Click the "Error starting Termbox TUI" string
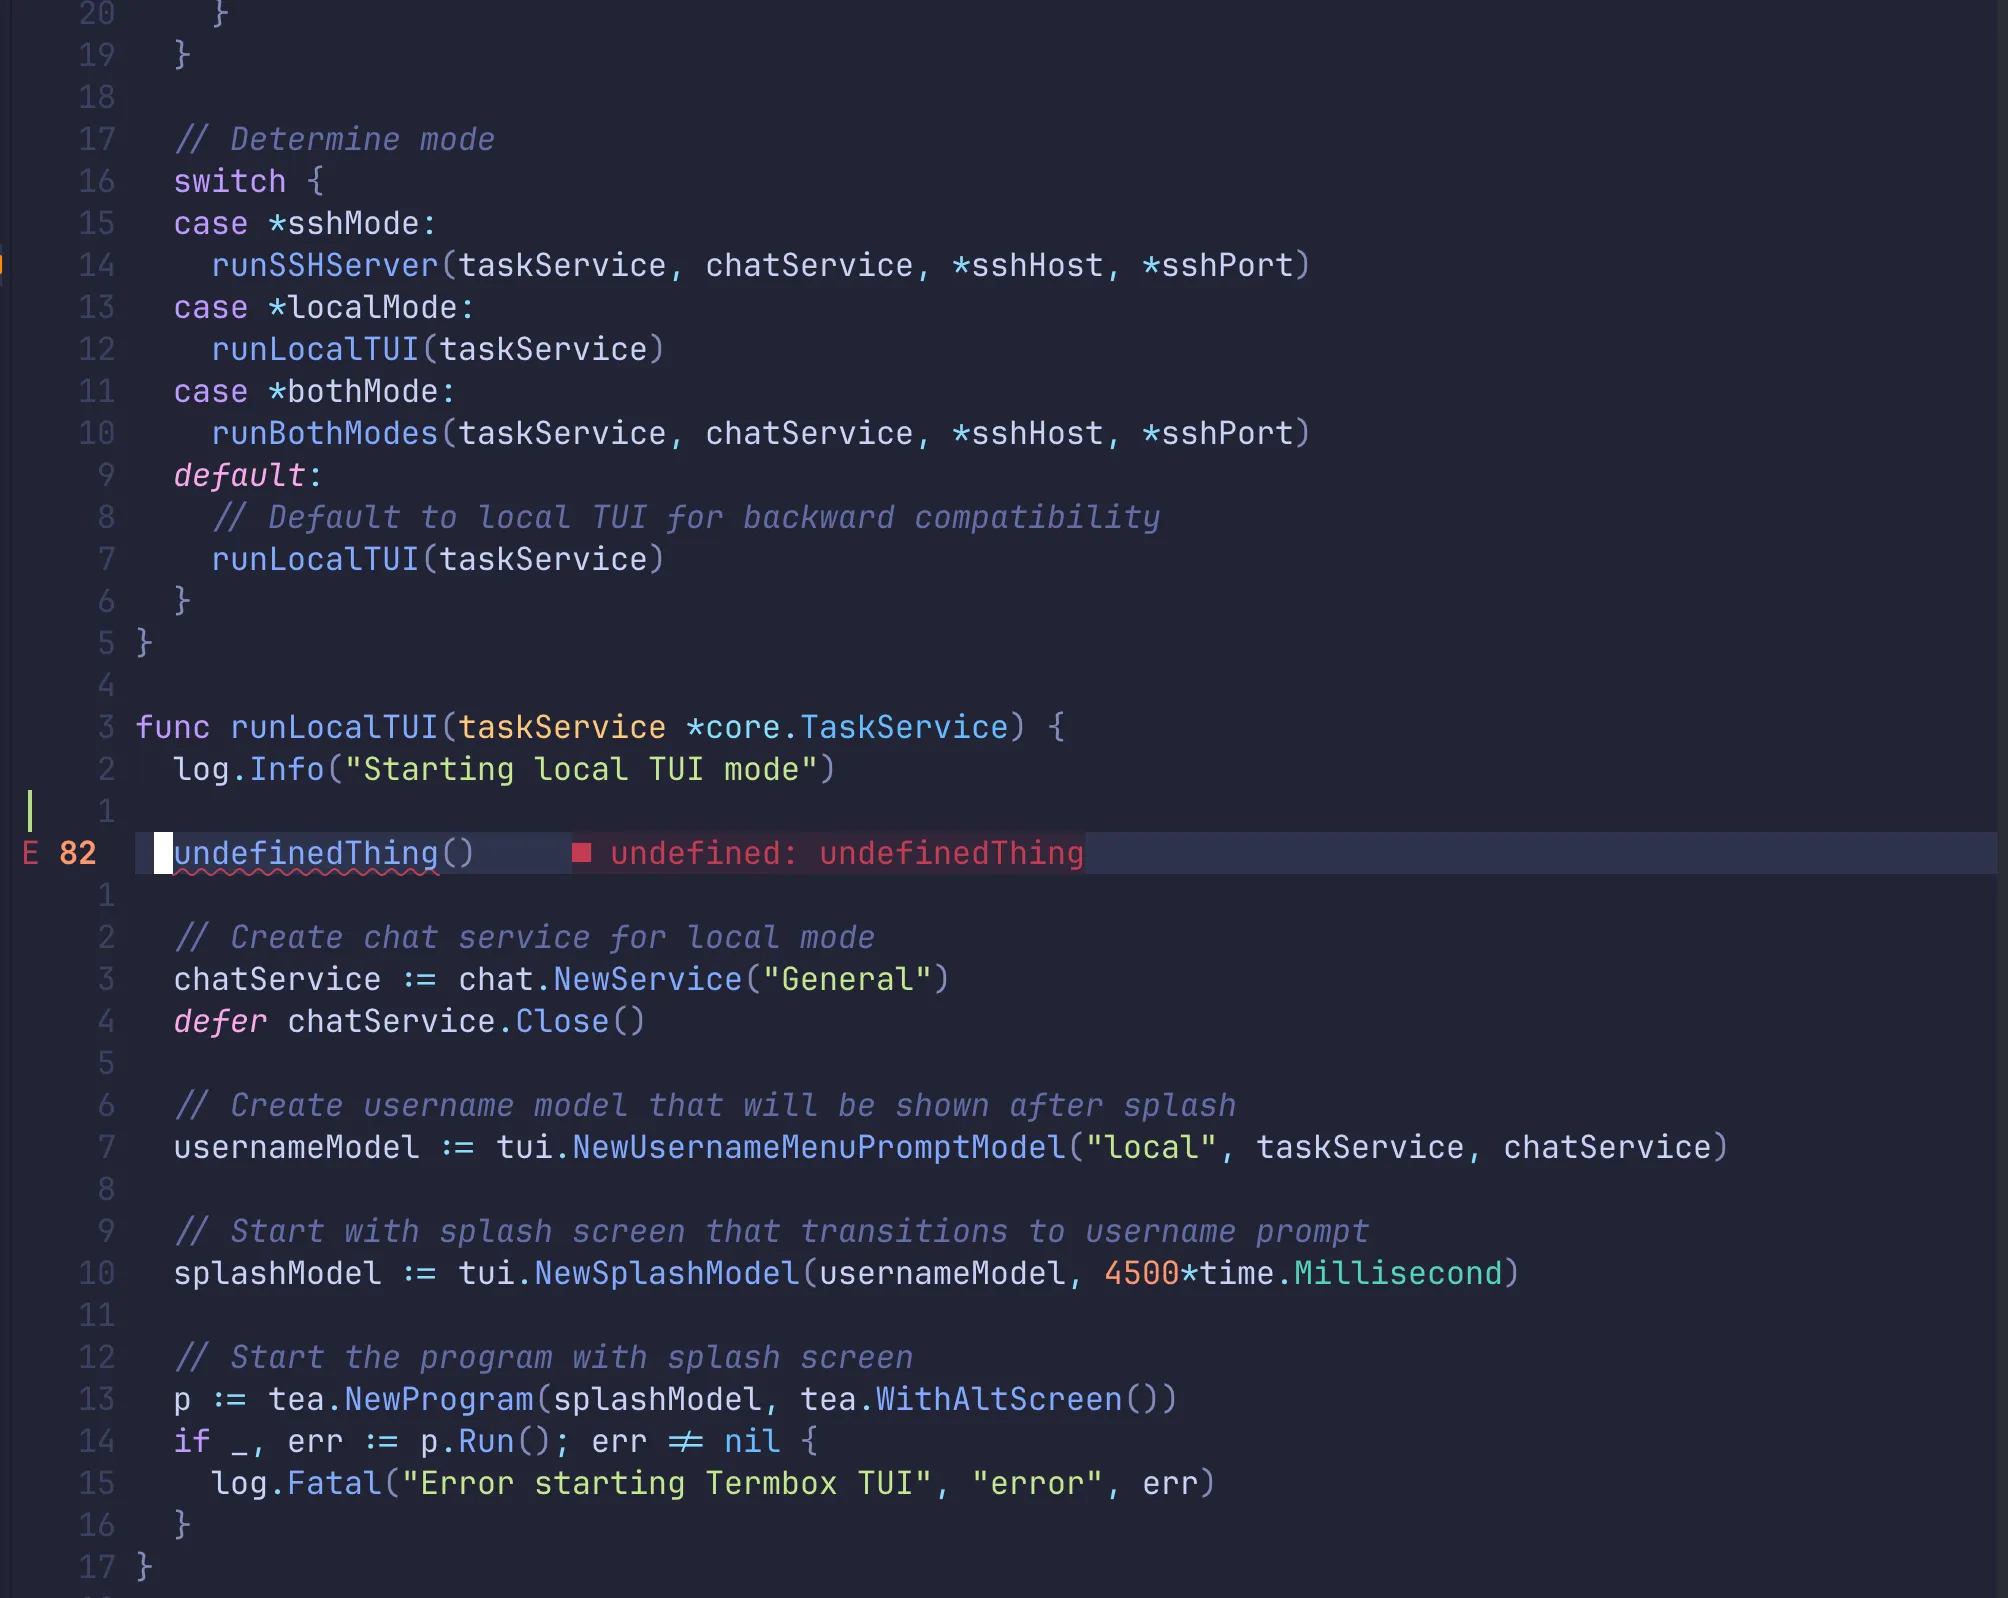The image size is (2008, 1598). click(x=667, y=1483)
